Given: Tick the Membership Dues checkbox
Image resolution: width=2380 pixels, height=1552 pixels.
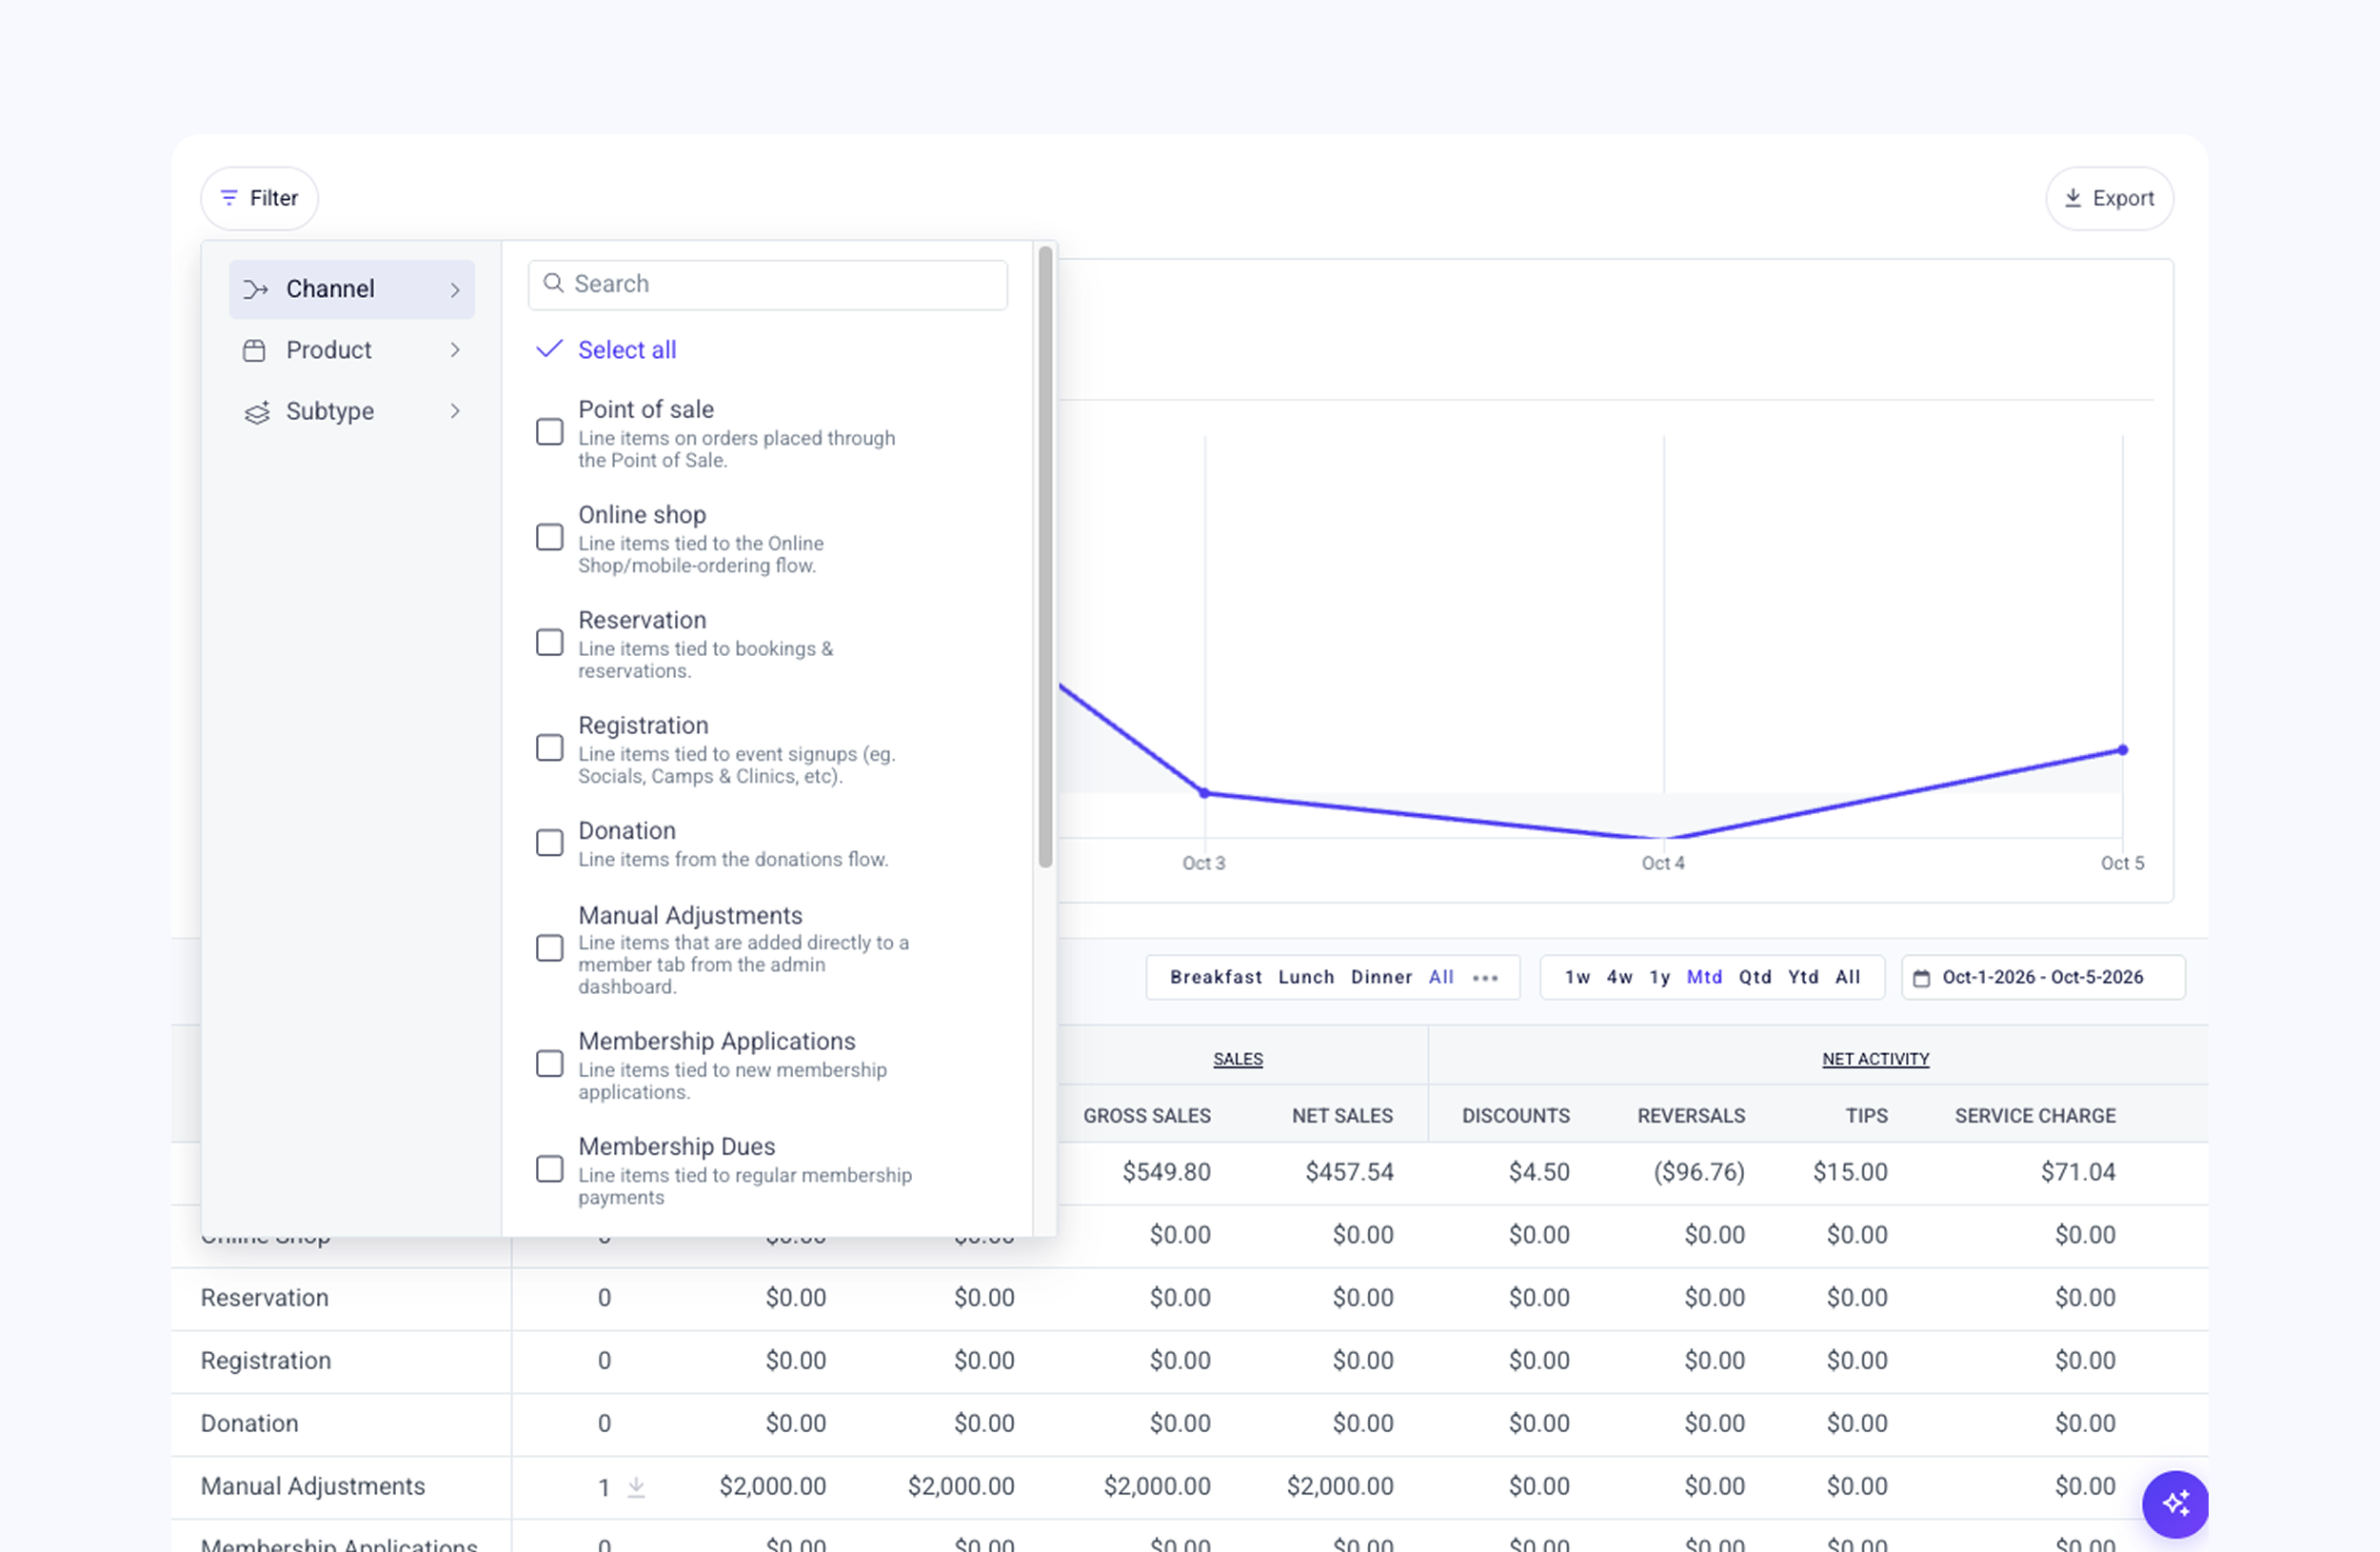Looking at the screenshot, I should pyautogui.click(x=549, y=1169).
